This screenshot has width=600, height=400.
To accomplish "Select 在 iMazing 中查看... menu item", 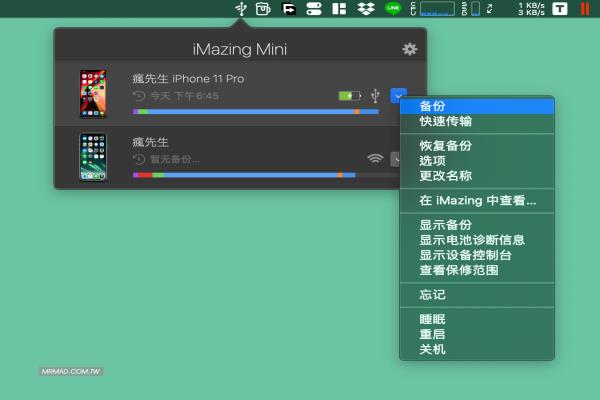I will [477, 200].
